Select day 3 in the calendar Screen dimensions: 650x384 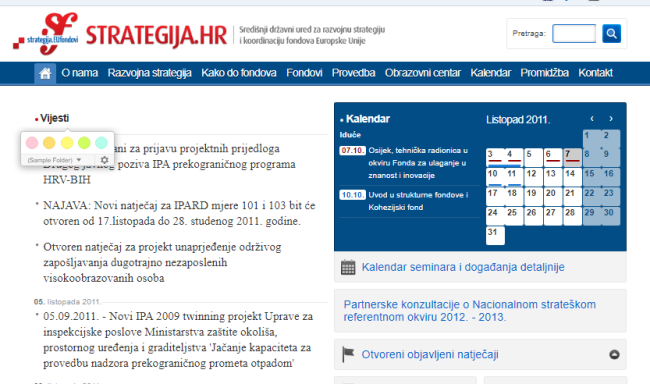click(495, 157)
